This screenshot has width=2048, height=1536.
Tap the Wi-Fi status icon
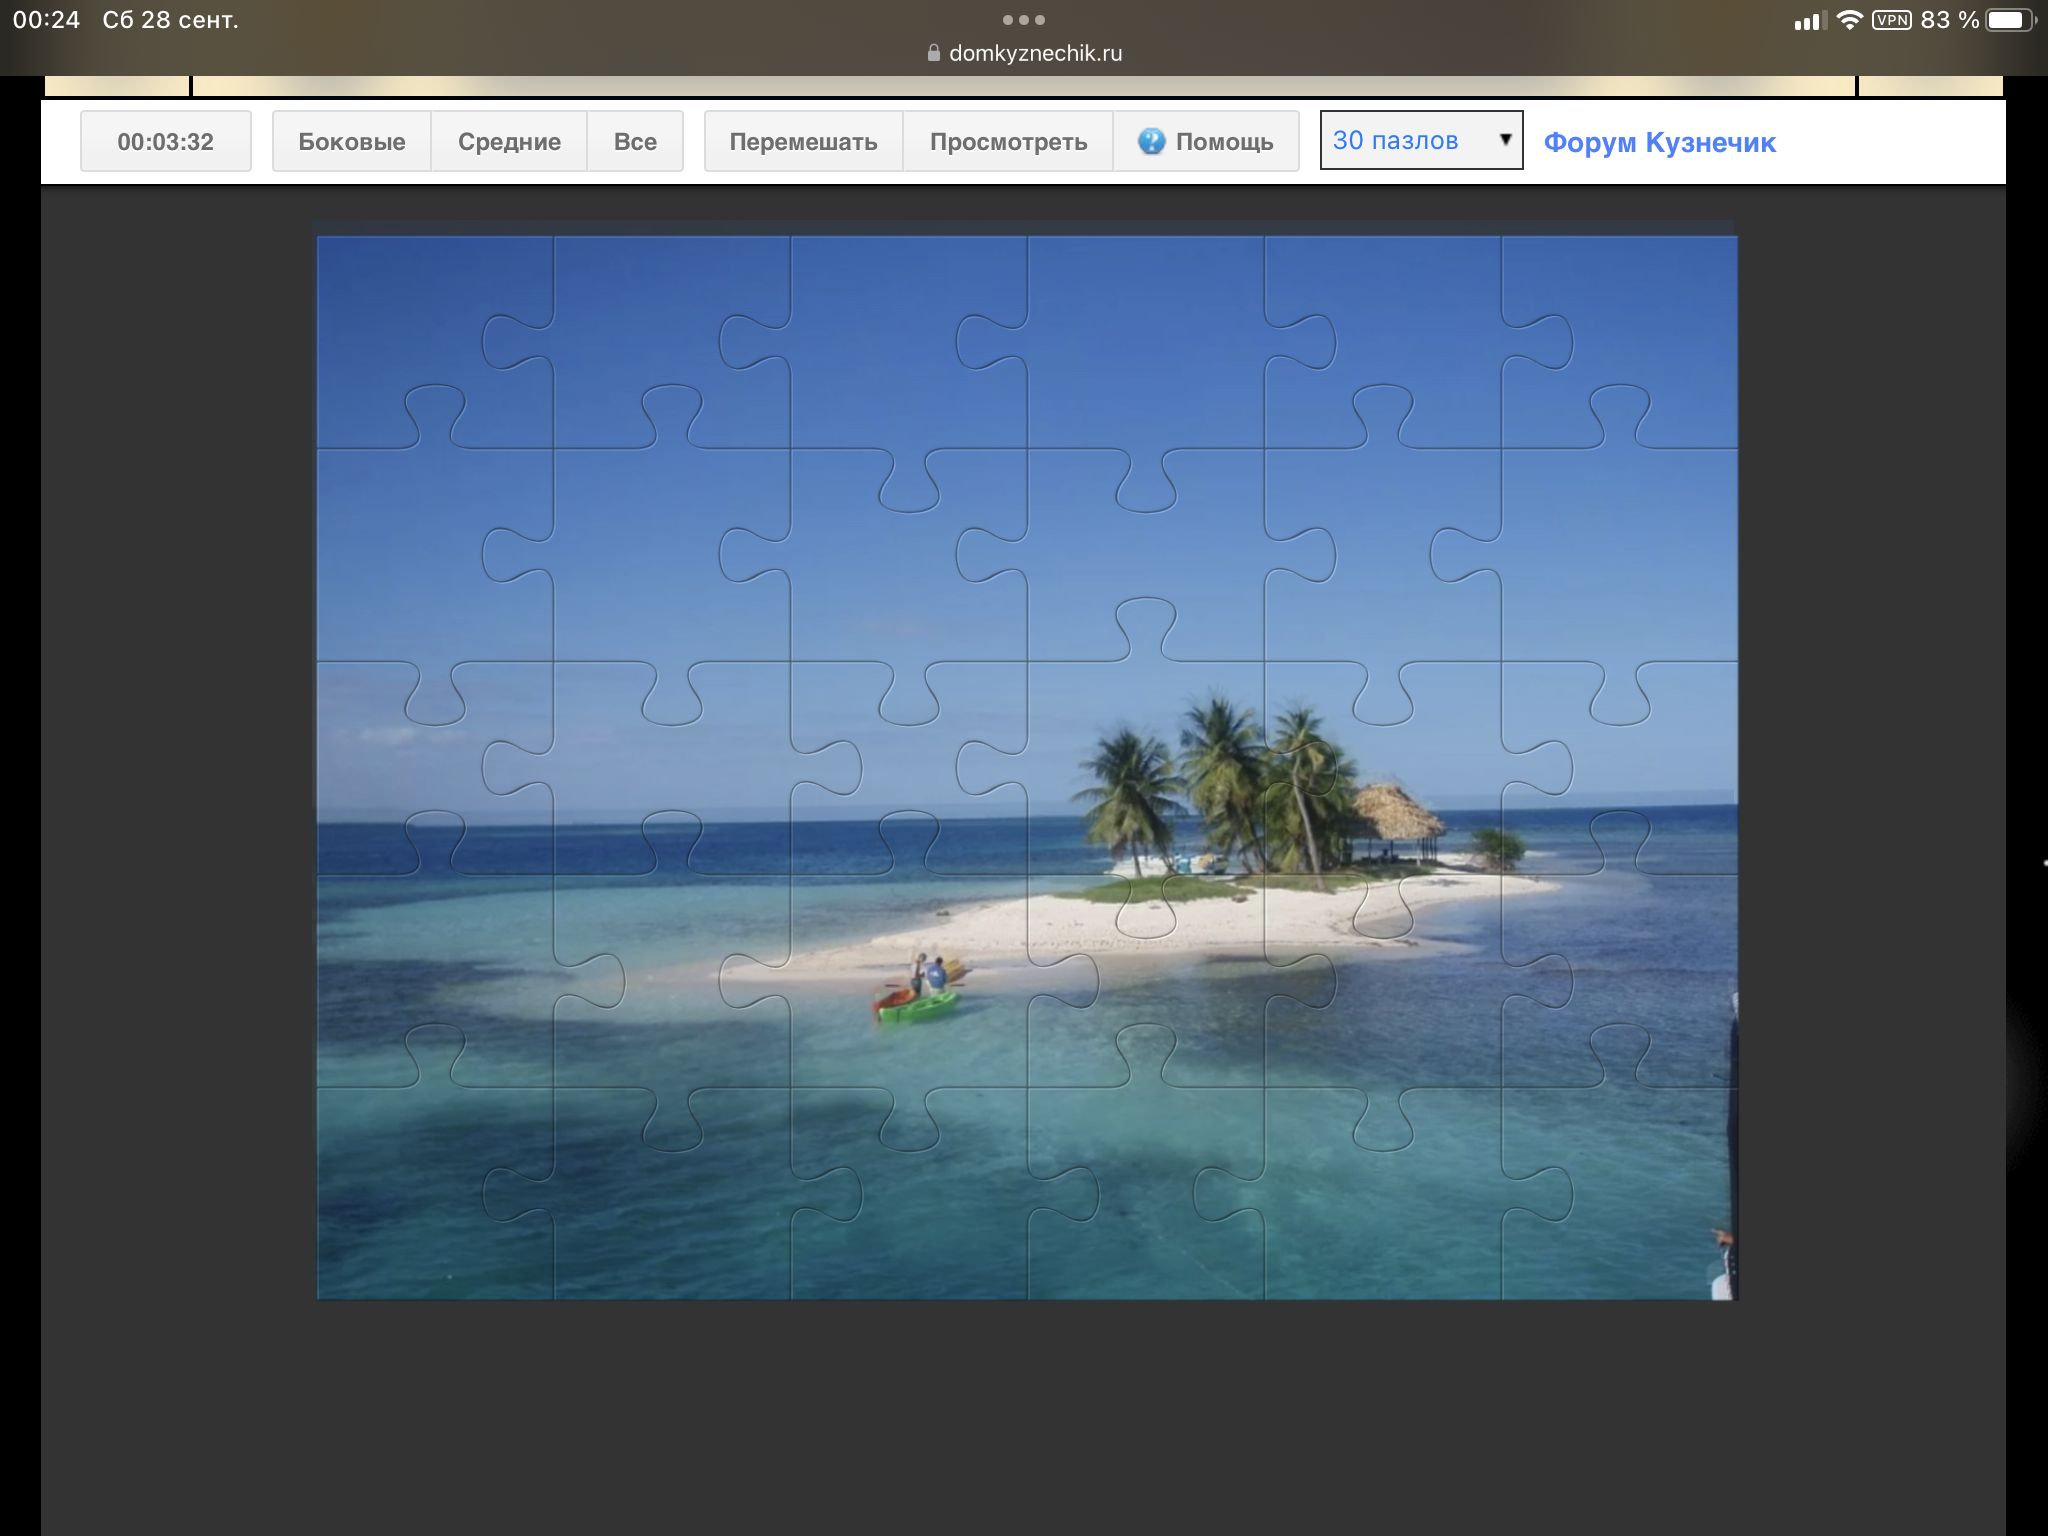tap(1849, 20)
